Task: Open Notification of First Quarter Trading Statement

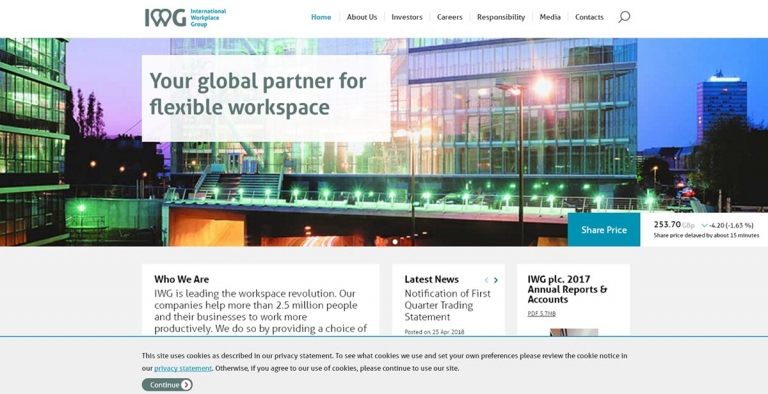Action: click(x=447, y=305)
